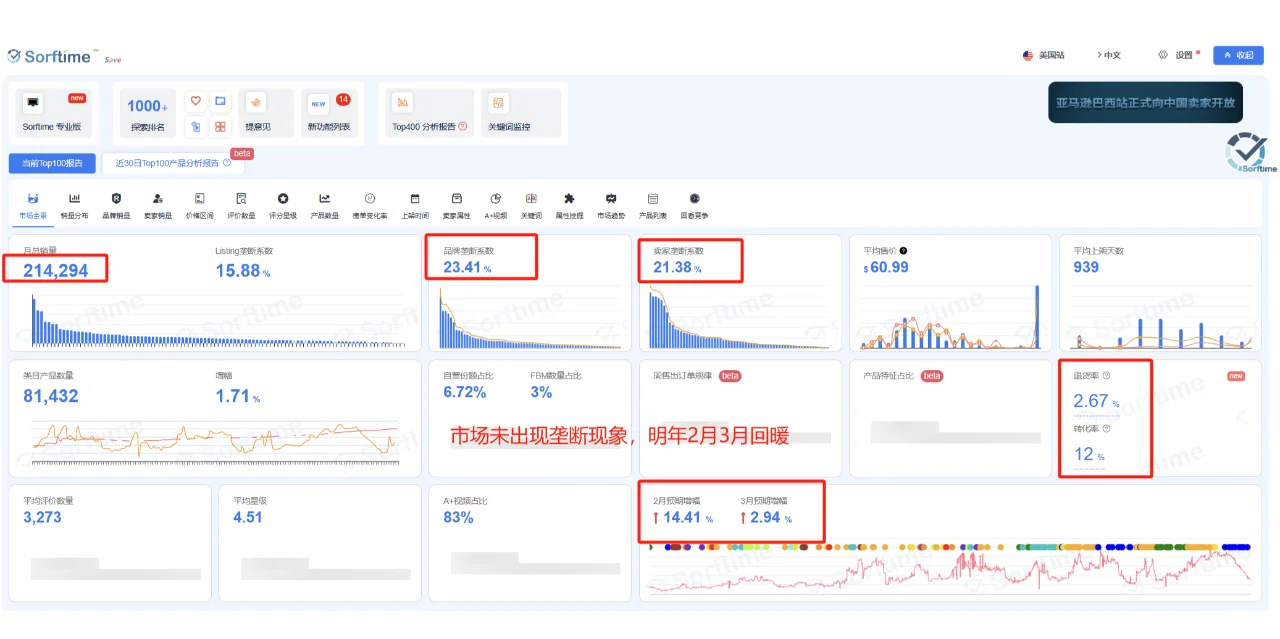The height and width of the screenshot is (639, 1280).
Task: Click the Save link beside Sorftime logo
Action: [112, 59]
